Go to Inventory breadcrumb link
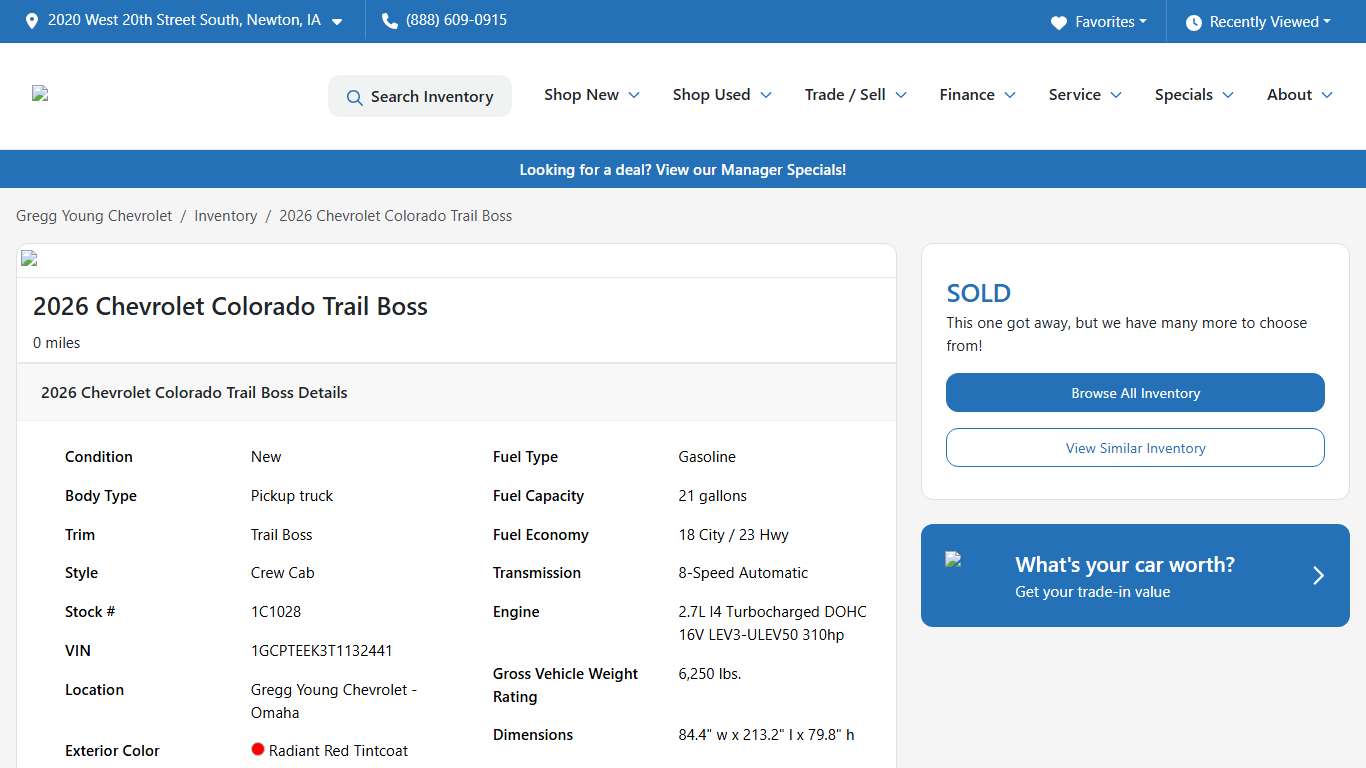Viewport: 1366px width, 768px height. coord(225,216)
